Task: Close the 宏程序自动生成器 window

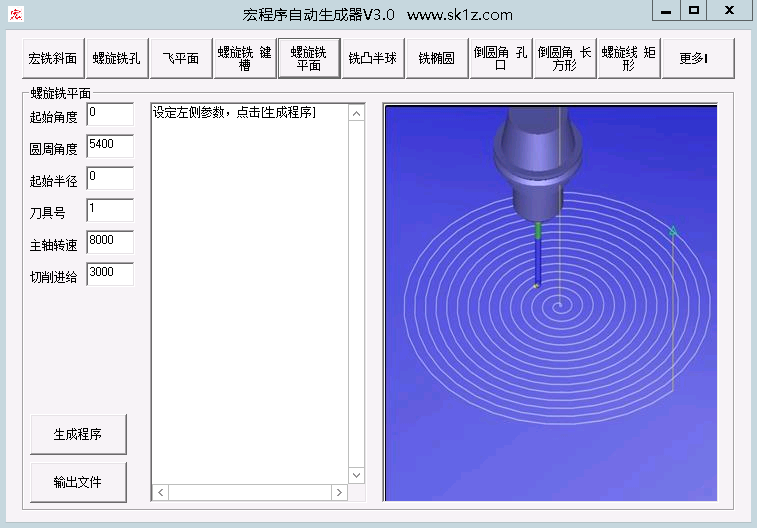Action: (x=729, y=10)
